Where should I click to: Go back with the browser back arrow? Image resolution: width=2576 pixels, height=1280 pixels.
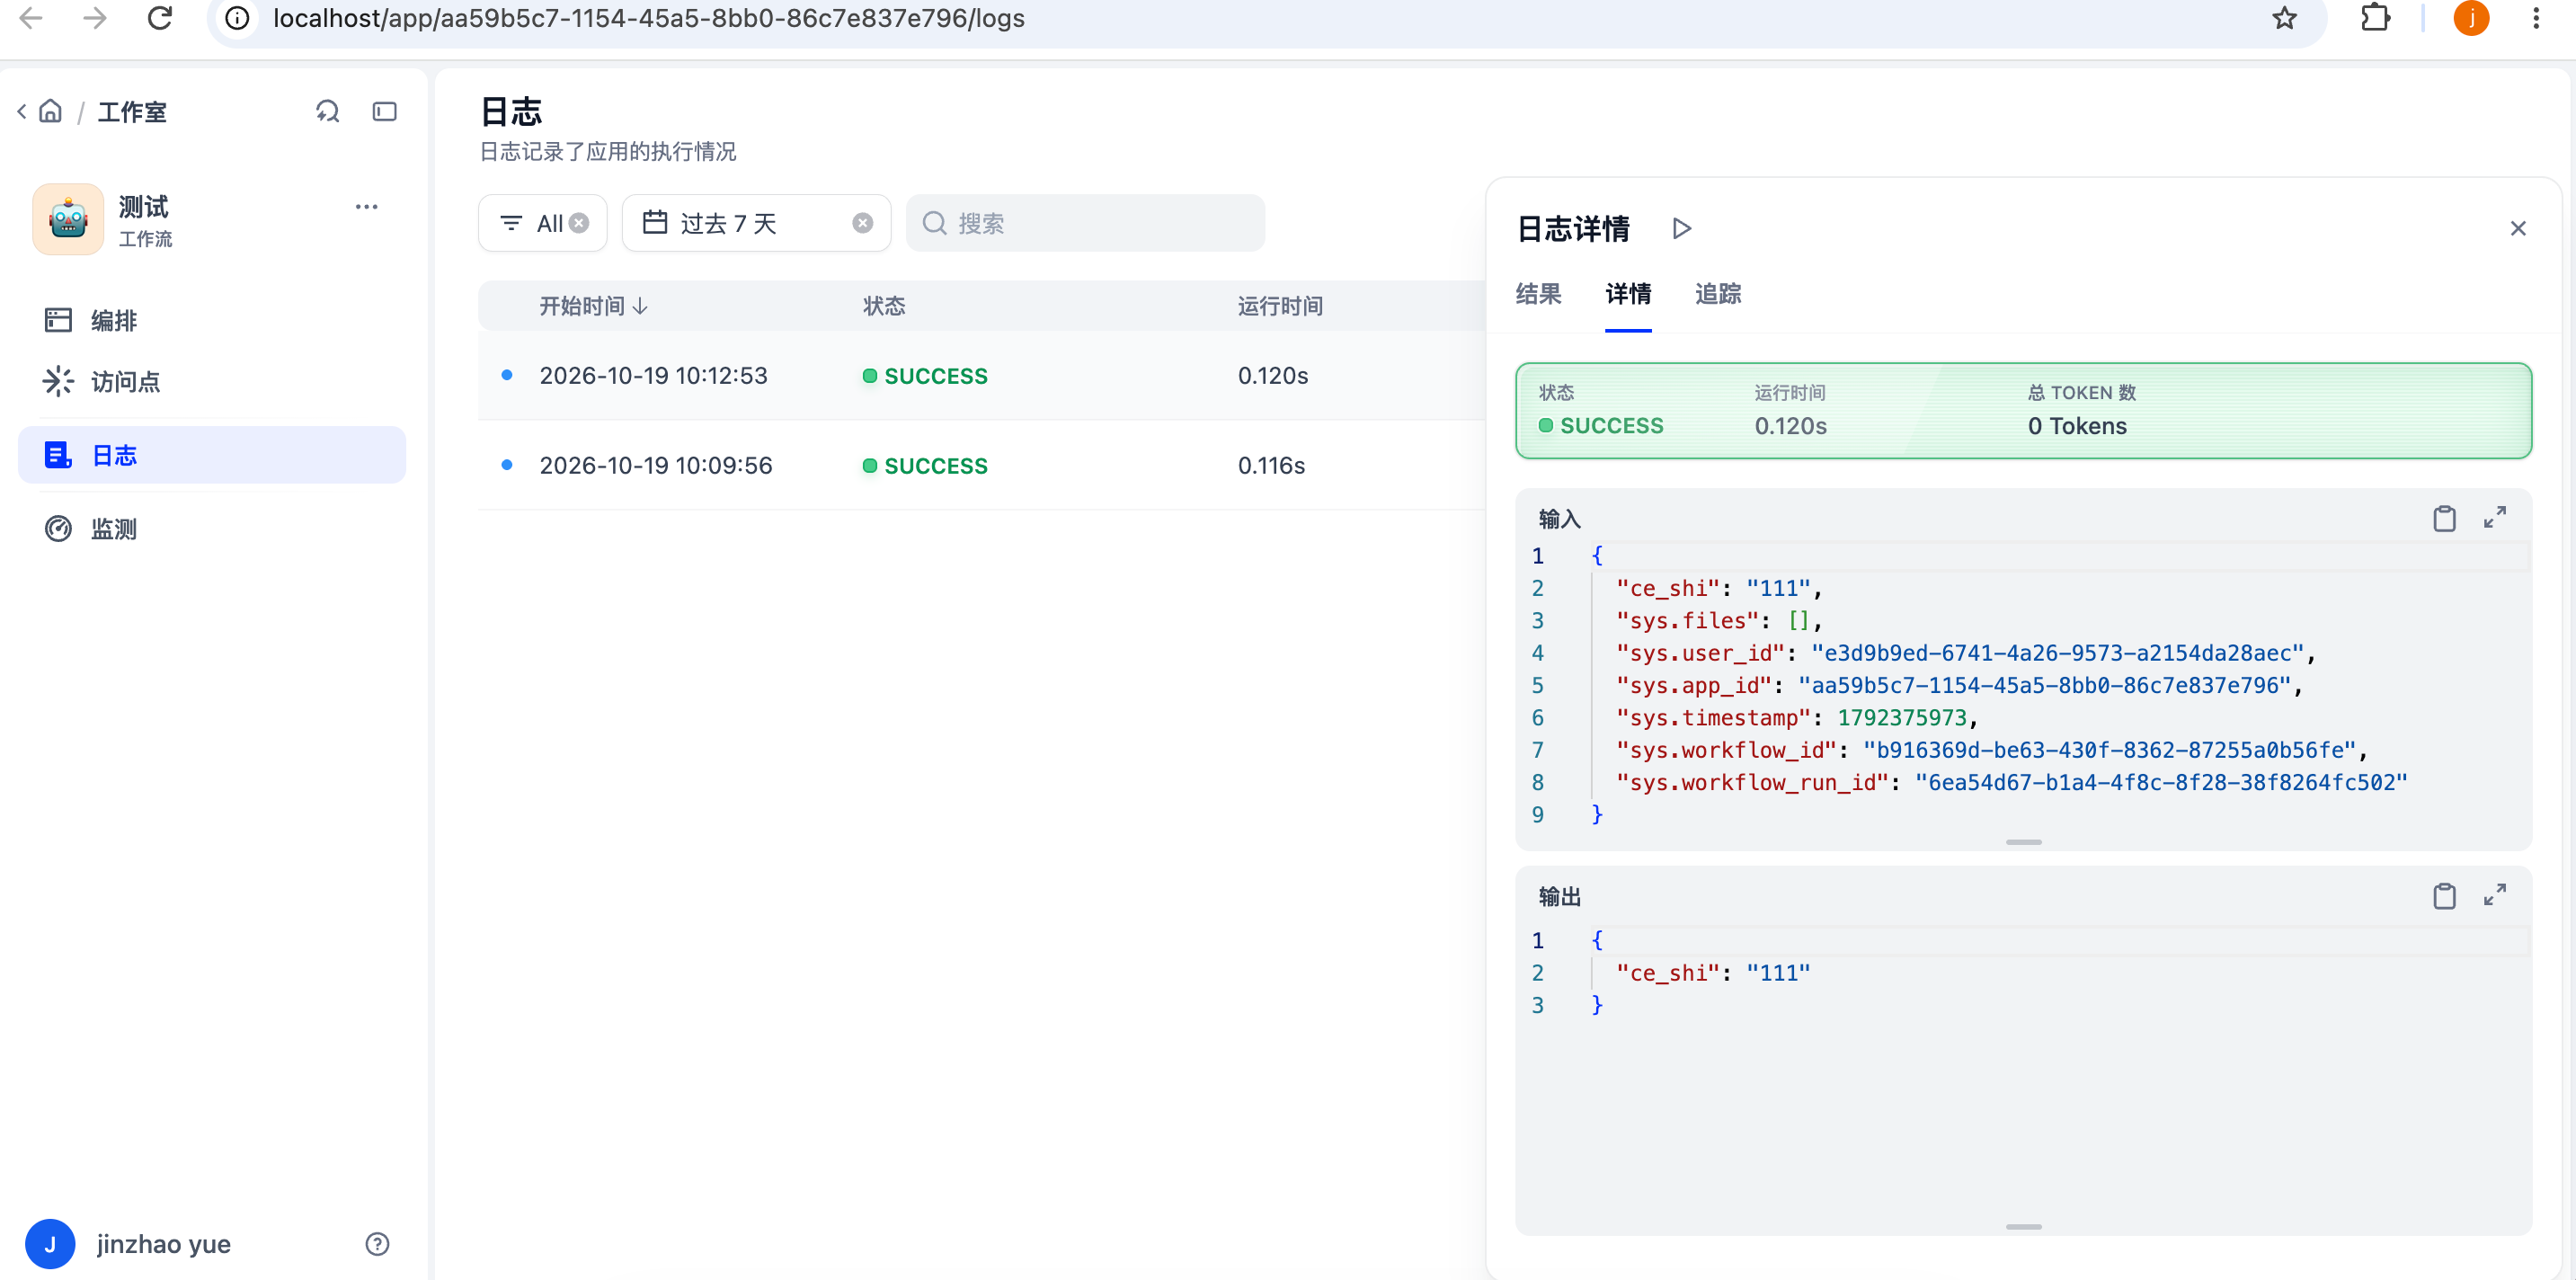tap(31, 18)
